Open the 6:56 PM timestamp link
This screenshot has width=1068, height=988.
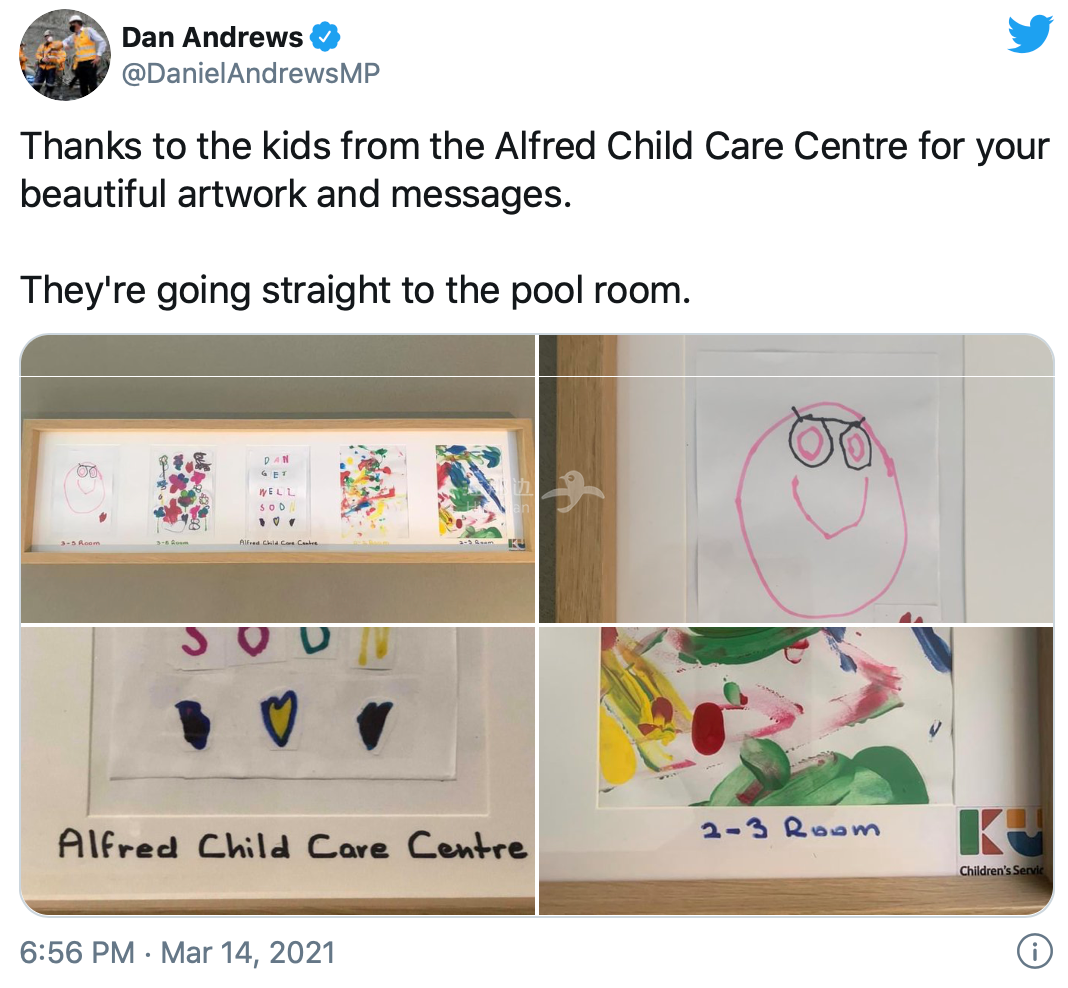pos(77,952)
